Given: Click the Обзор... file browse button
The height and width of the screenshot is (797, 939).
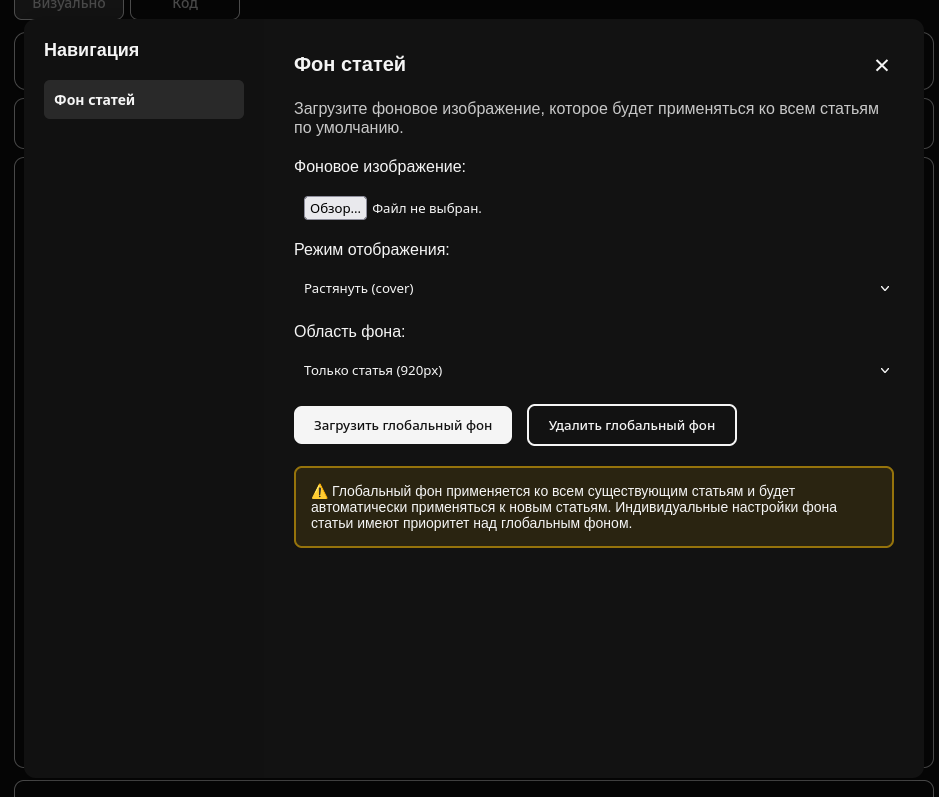Looking at the screenshot, I should [x=335, y=208].
